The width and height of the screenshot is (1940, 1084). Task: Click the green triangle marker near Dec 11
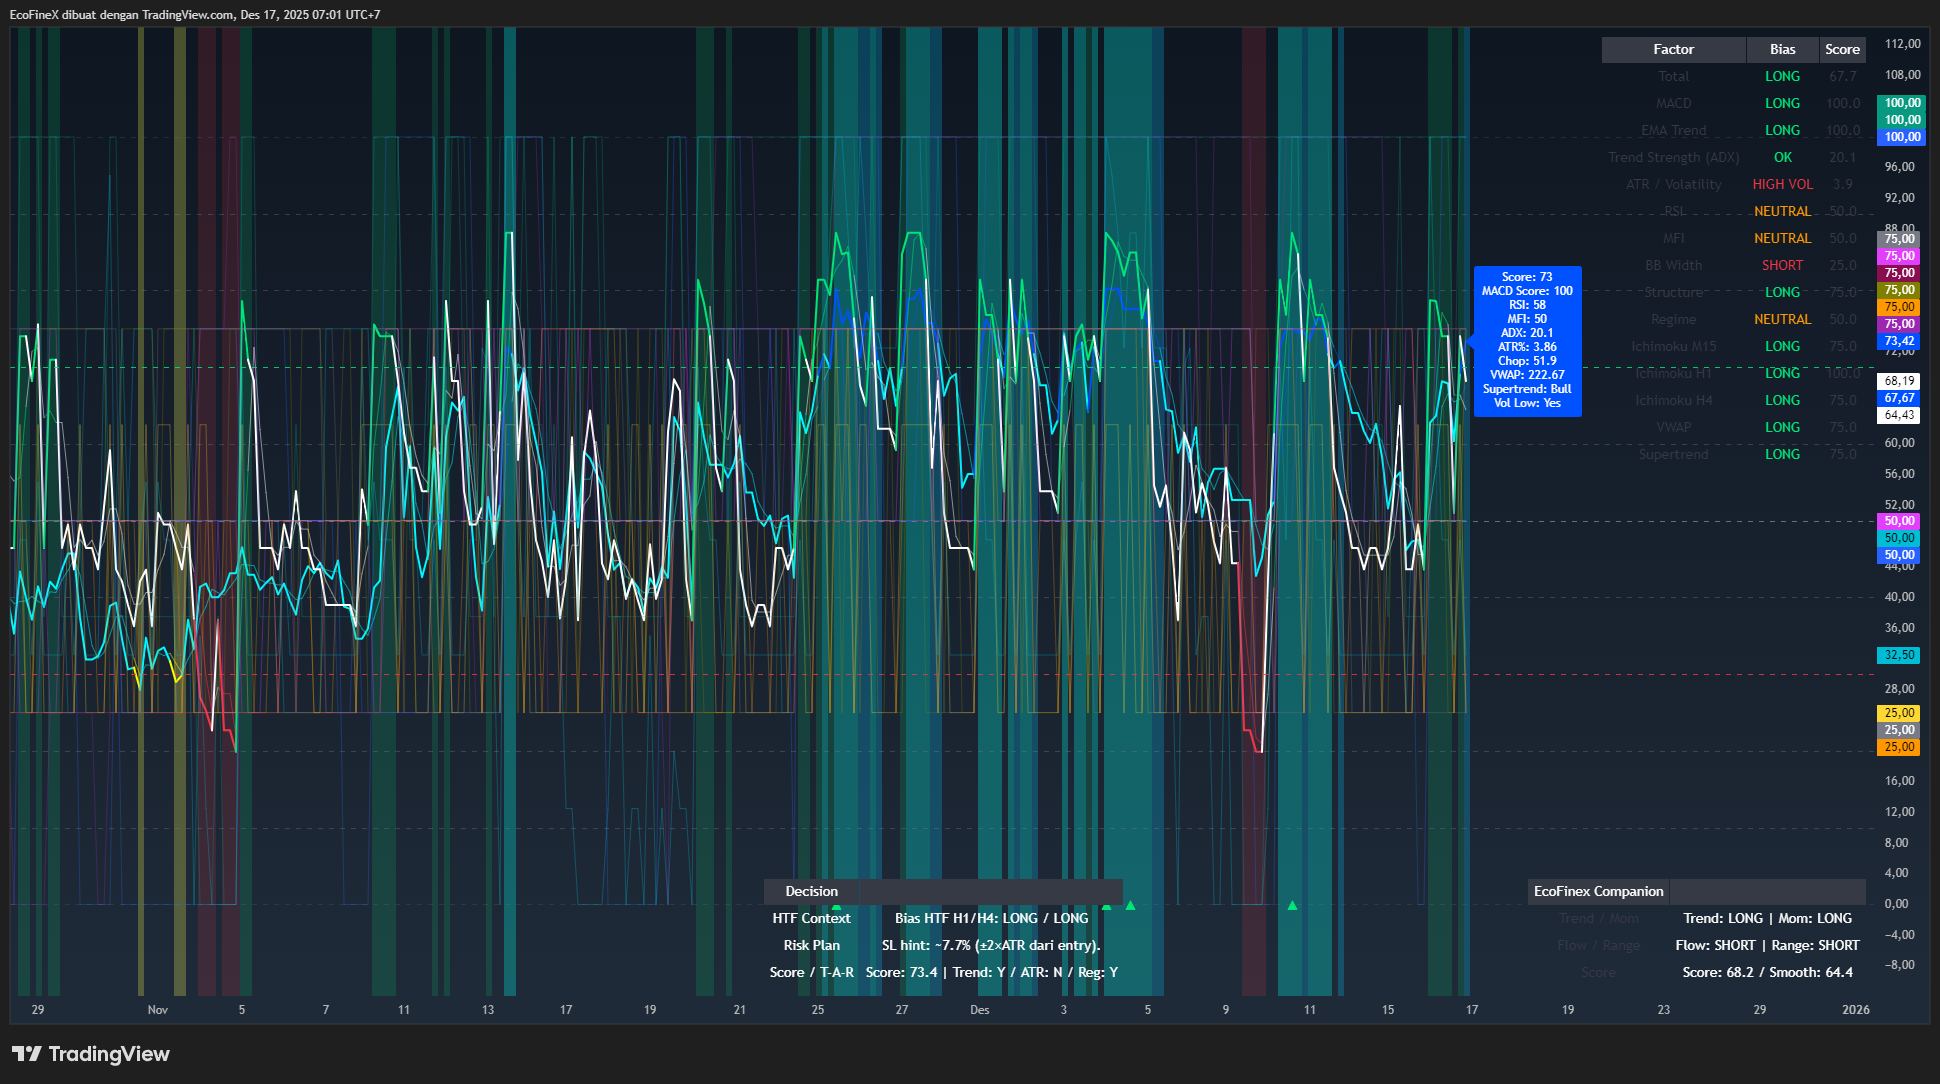tap(1292, 905)
